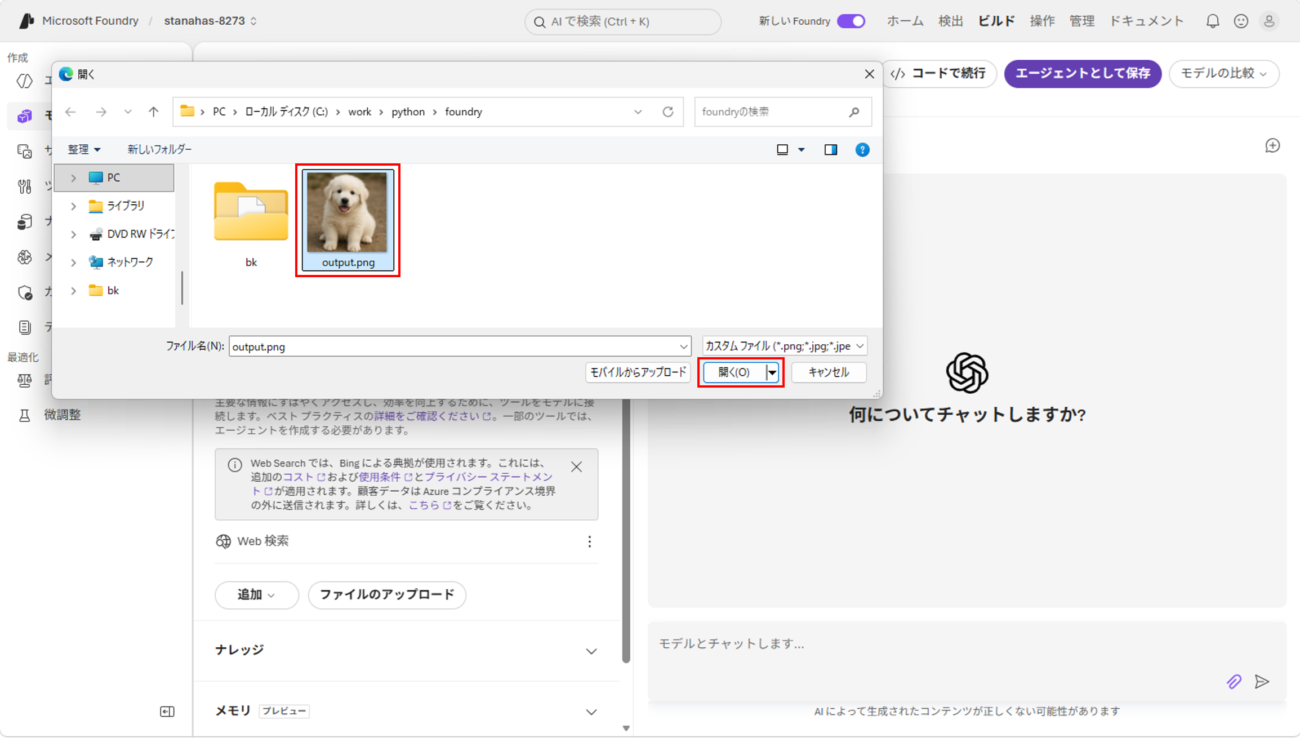
Task: Open the notifications bell icon
Action: (x=1212, y=21)
